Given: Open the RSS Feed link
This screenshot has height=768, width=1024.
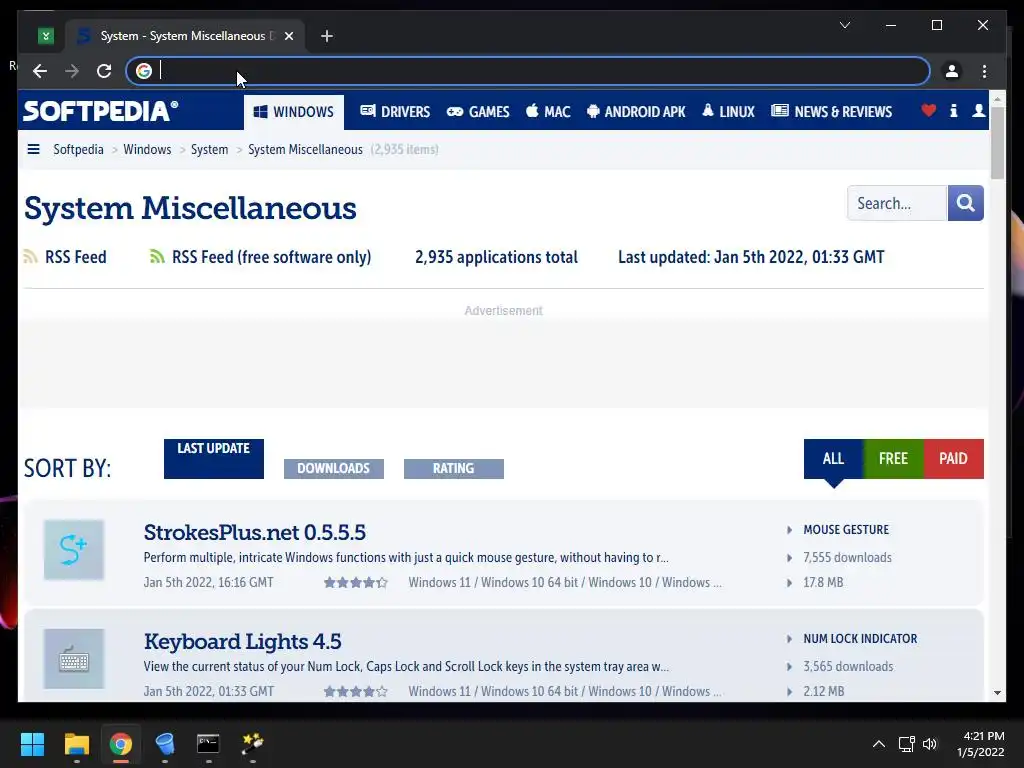Looking at the screenshot, I should (65, 257).
